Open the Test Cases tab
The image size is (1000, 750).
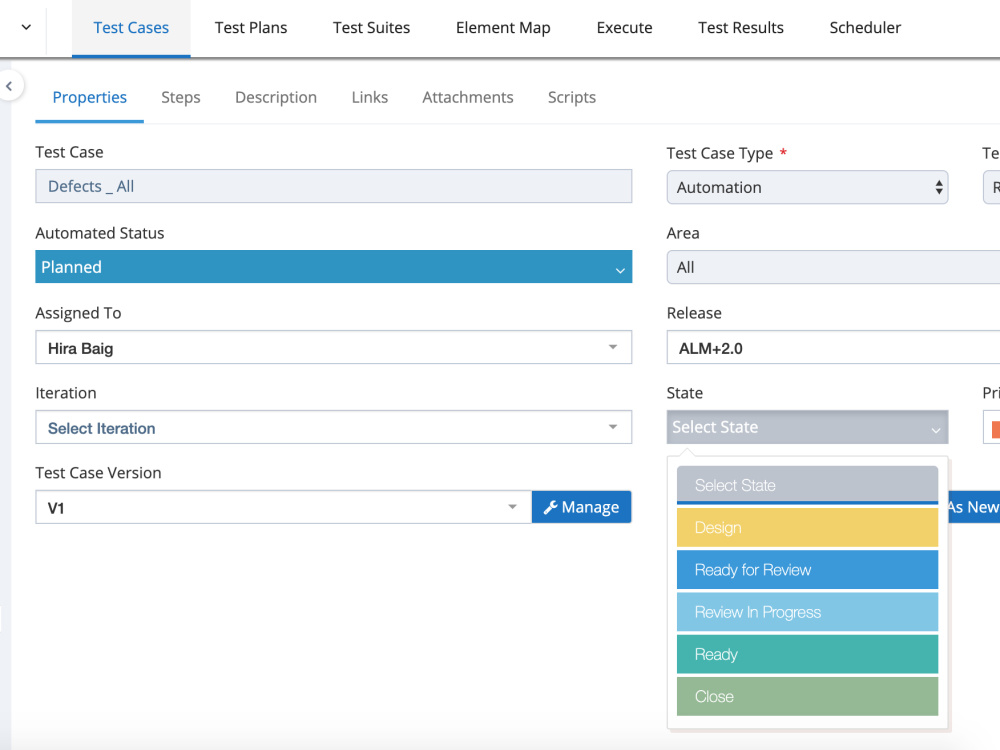131,28
